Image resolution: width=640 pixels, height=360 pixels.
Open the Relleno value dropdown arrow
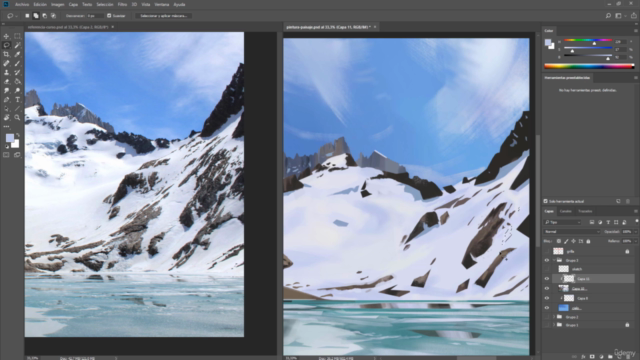point(636,241)
